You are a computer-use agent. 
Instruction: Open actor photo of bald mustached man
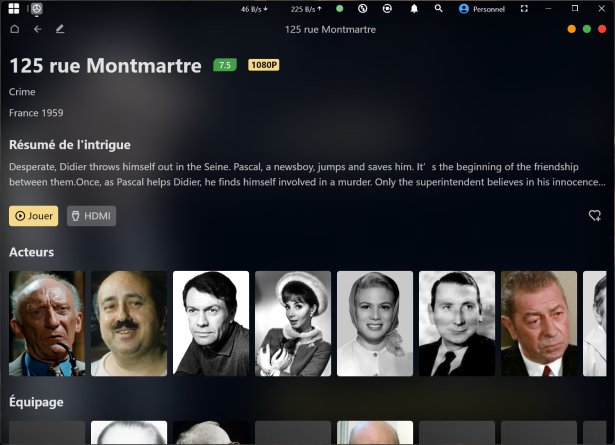129,323
